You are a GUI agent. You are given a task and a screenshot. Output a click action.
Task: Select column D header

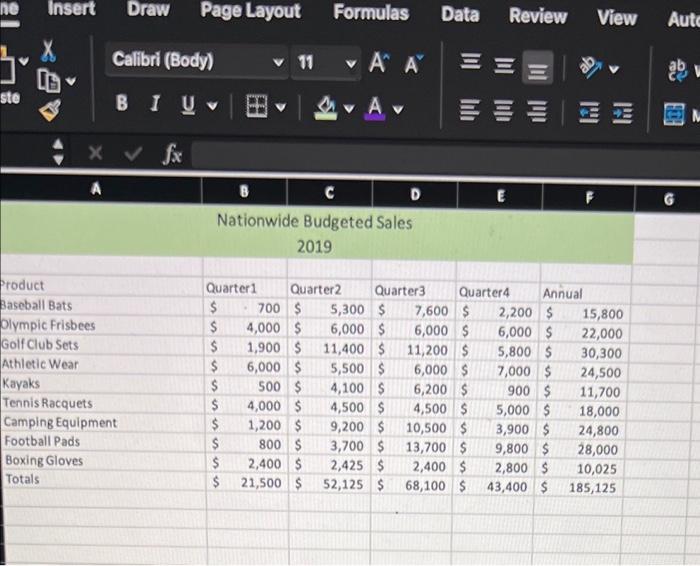point(415,195)
